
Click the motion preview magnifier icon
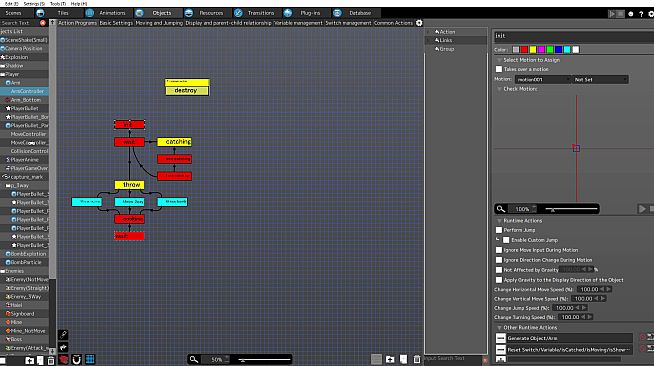point(501,209)
